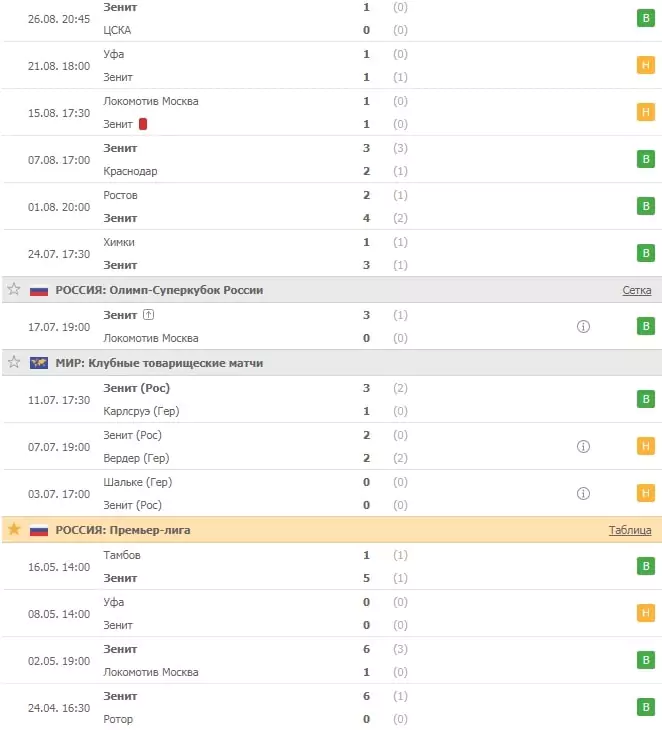Screen dimensions: 662x730
Task: Click advancing arrow icon beside Зенит in Суперкубок
Action: pyautogui.click(x=148, y=315)
